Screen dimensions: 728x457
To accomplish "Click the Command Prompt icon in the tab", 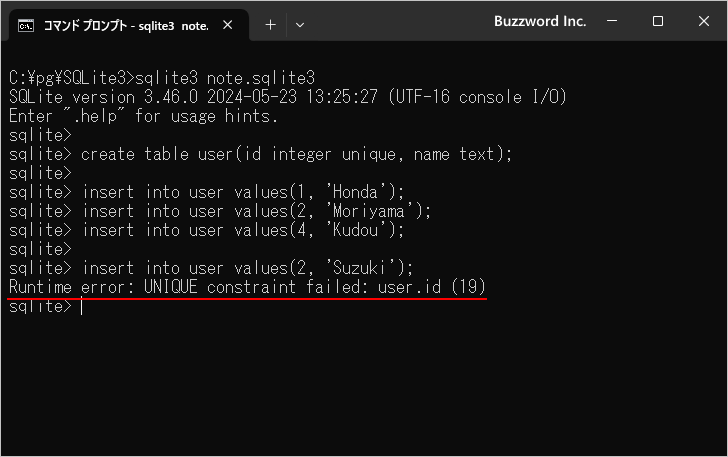I will (27, 25).
